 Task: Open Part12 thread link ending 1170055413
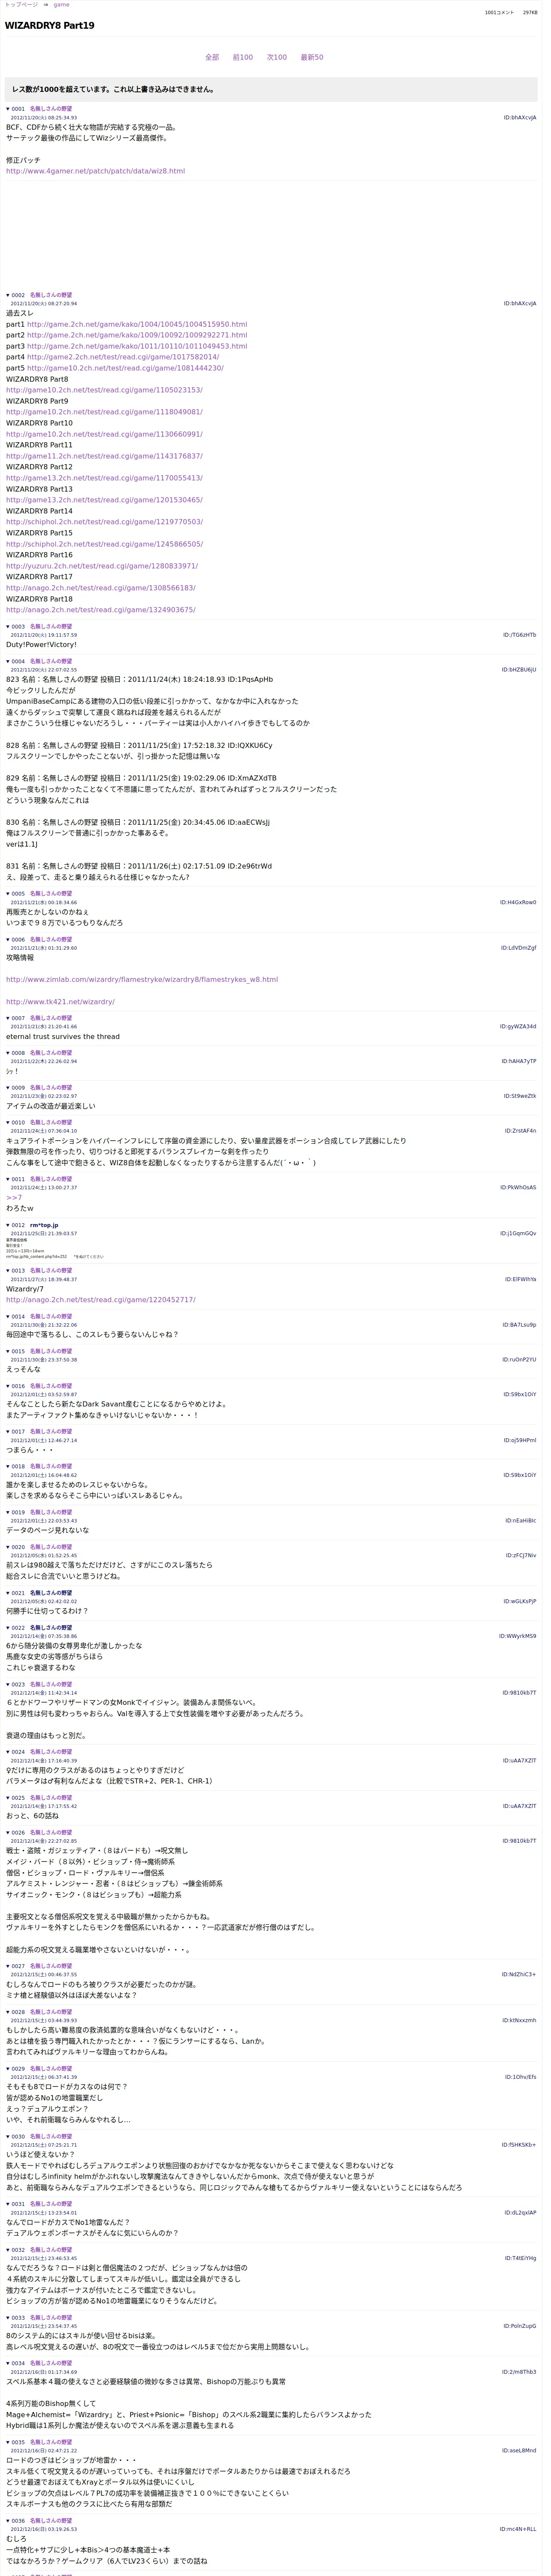coord(104,478)
